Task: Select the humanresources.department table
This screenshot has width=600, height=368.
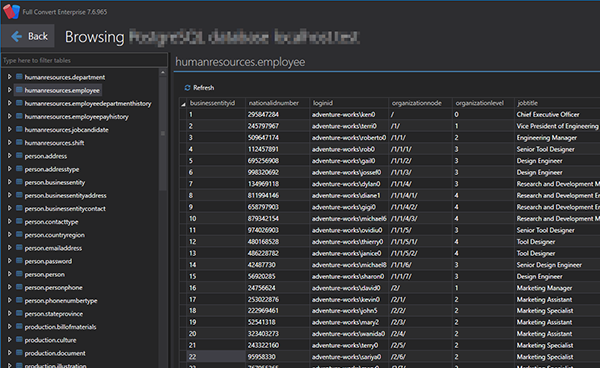Action: [65, 77]
